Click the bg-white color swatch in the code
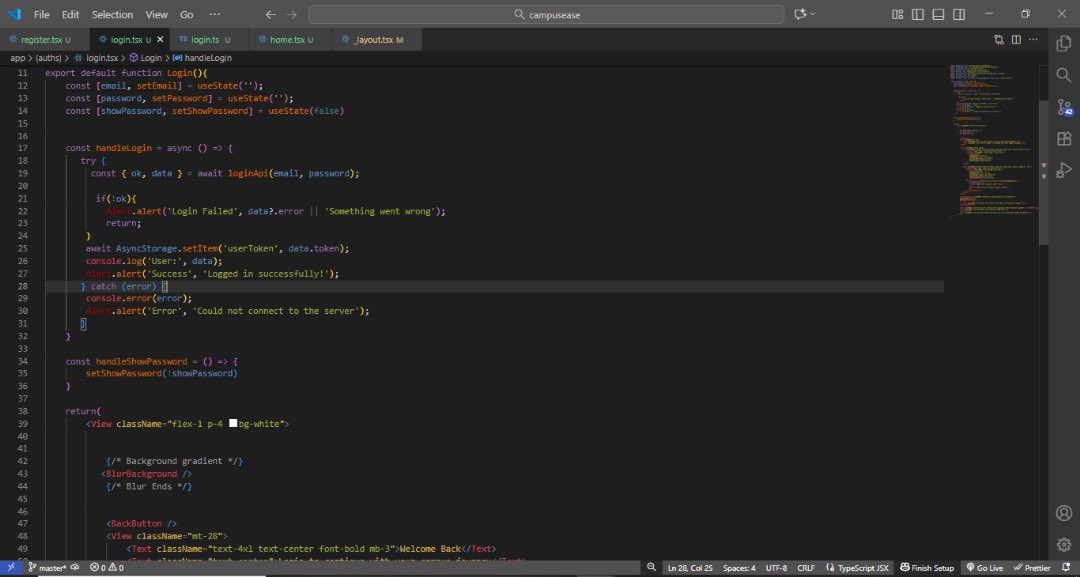 coord(233,423)
